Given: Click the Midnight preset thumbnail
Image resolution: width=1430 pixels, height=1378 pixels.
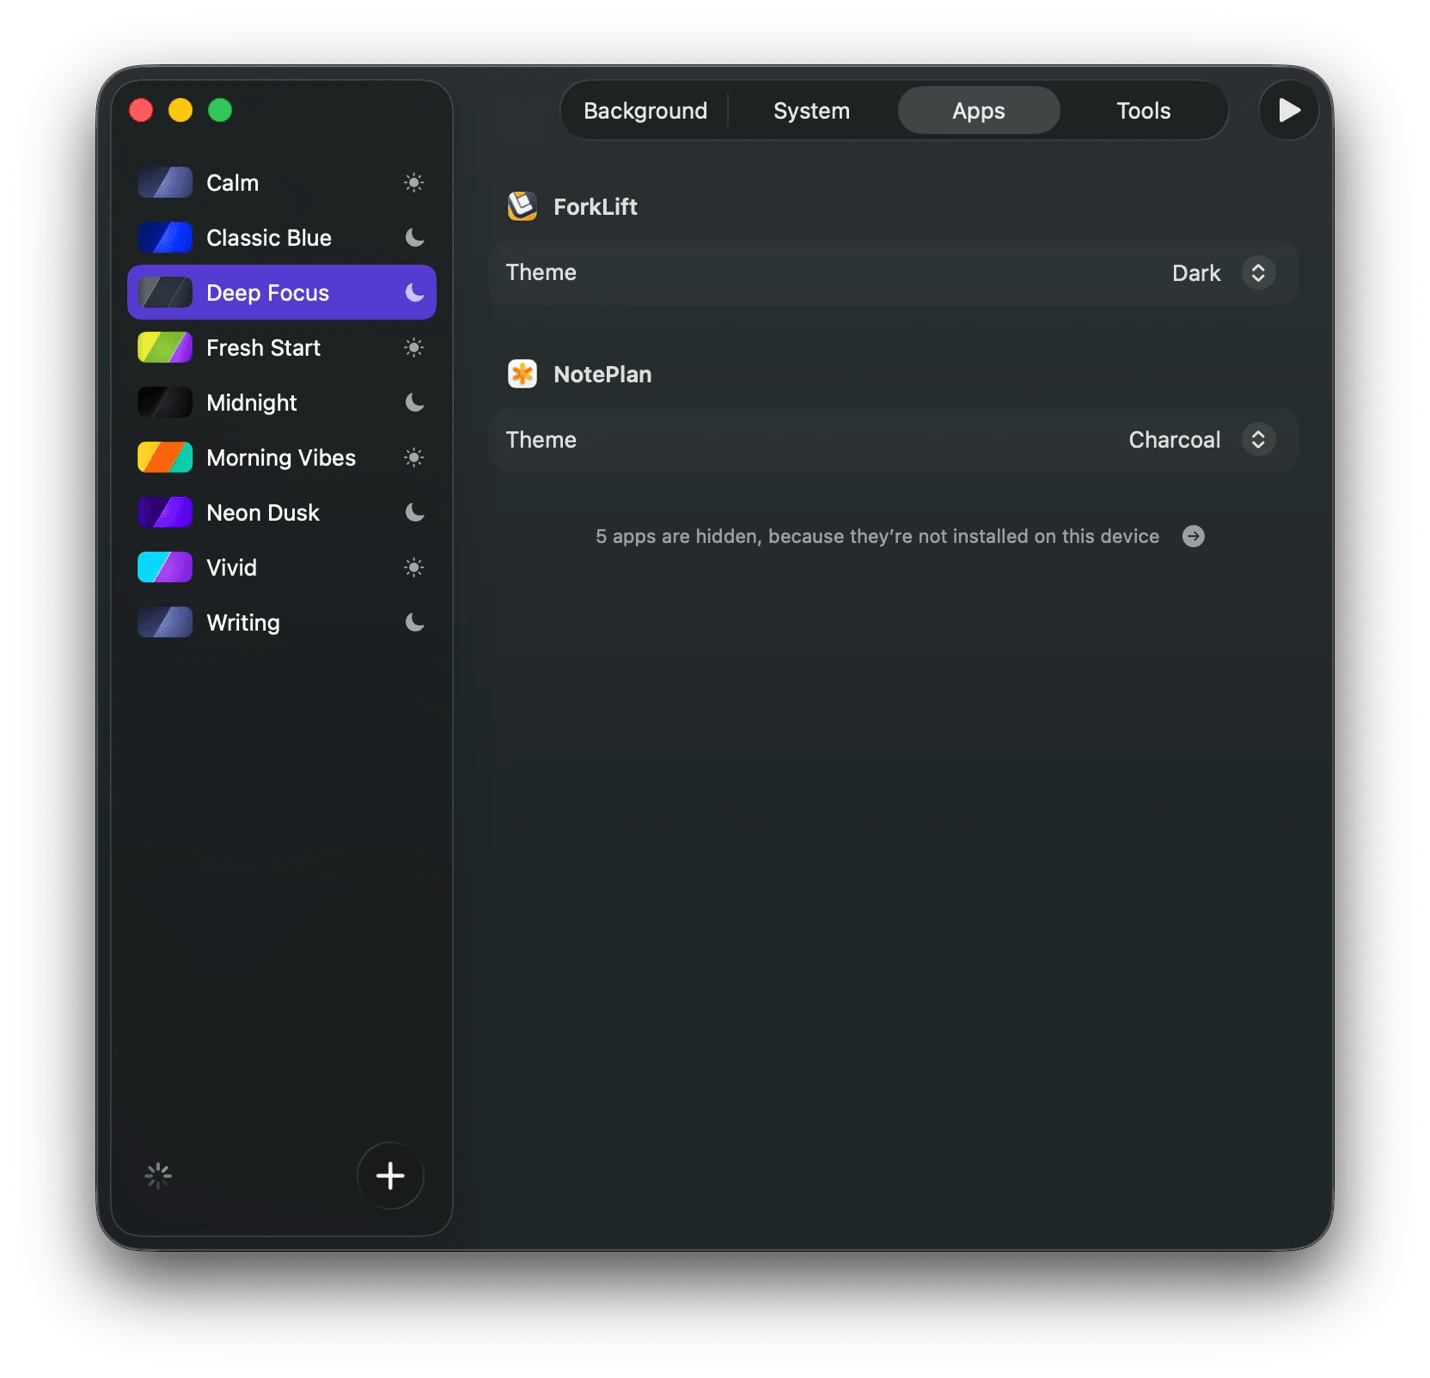Looking at the screenshot, I should pyautogui.click(x=165, y=403).
